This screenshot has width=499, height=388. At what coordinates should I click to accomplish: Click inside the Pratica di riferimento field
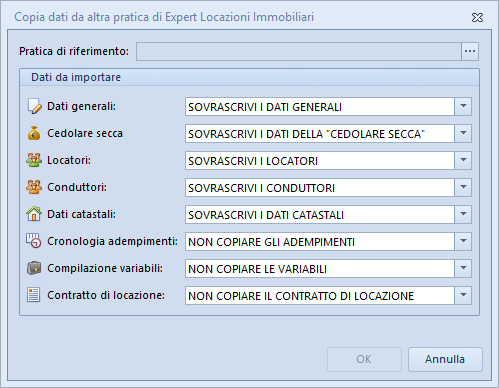[x=299, y=51]
